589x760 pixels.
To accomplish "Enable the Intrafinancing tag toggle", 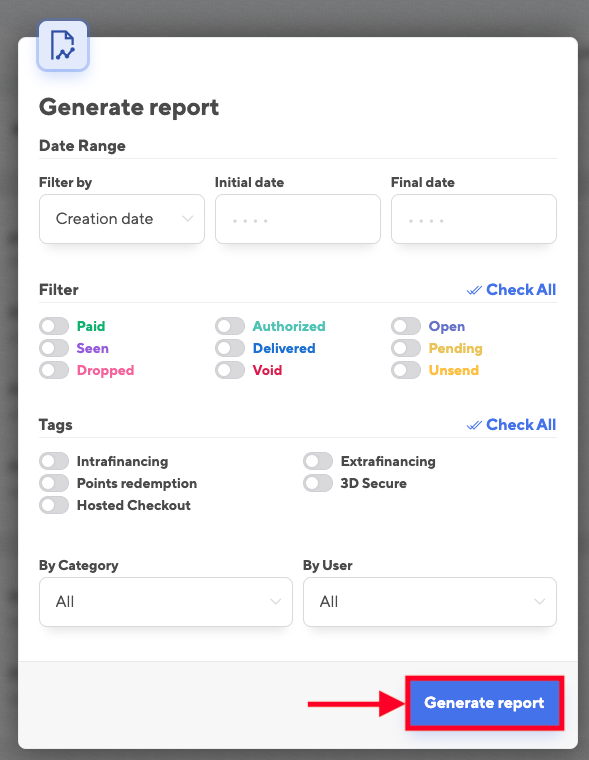I will pos(54,461).
